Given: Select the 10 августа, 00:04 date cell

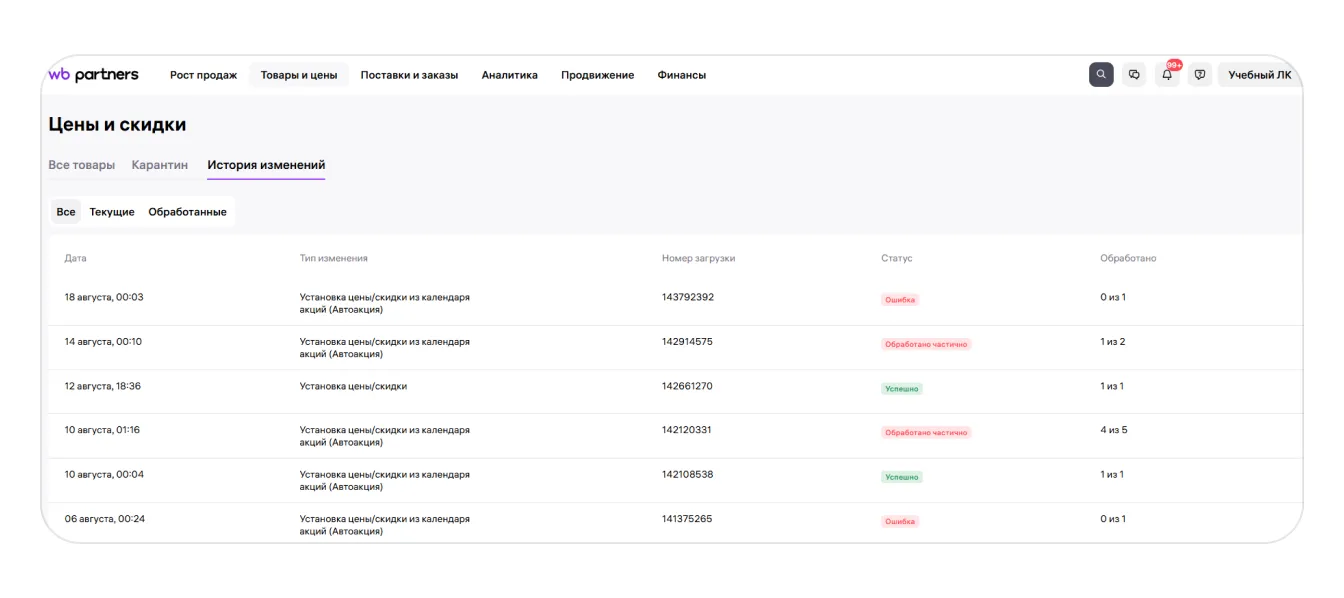Looking at the screenshot, I should (104, 474).
